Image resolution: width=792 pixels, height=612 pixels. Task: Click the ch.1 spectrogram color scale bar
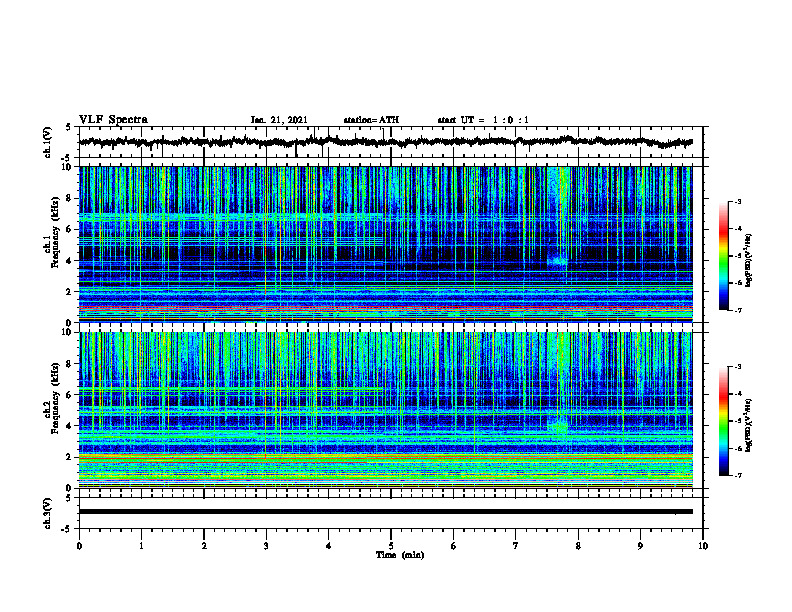click(x=723, y=256)
